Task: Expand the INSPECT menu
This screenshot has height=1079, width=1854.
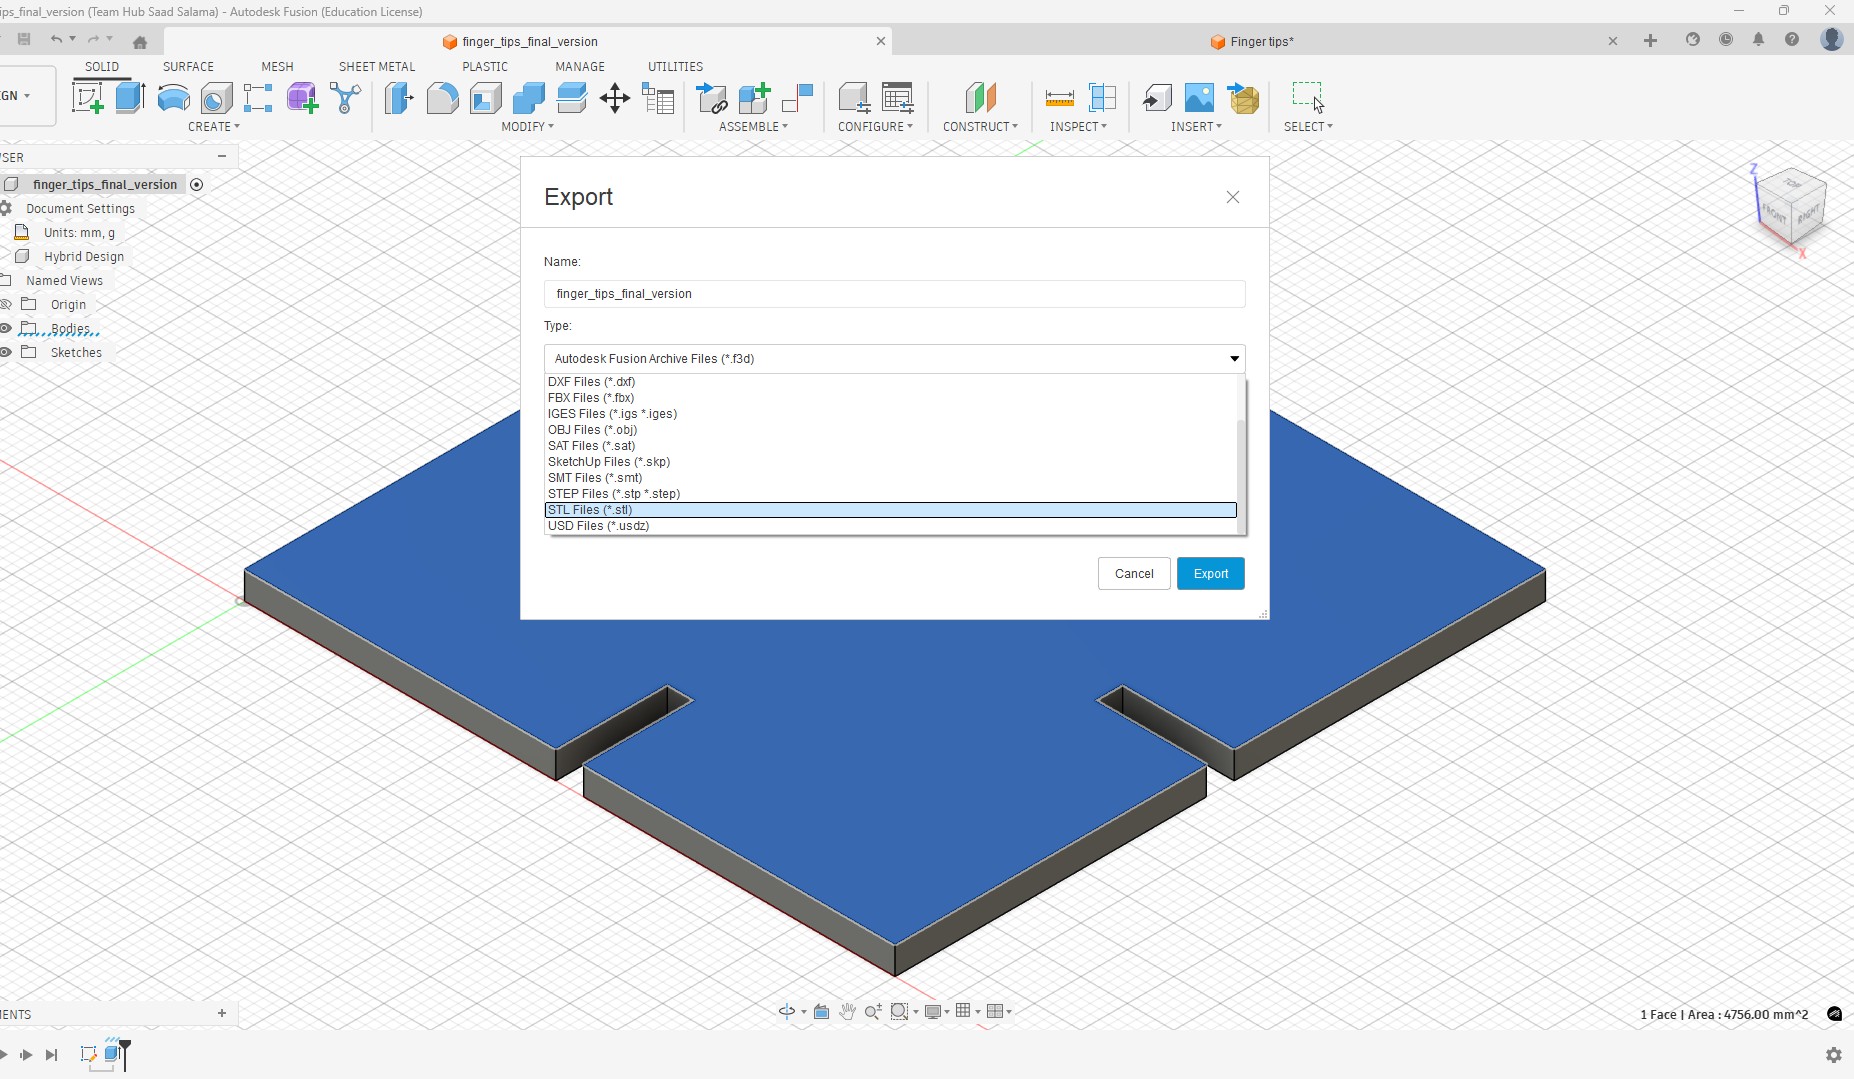Action: [1078, 127]
